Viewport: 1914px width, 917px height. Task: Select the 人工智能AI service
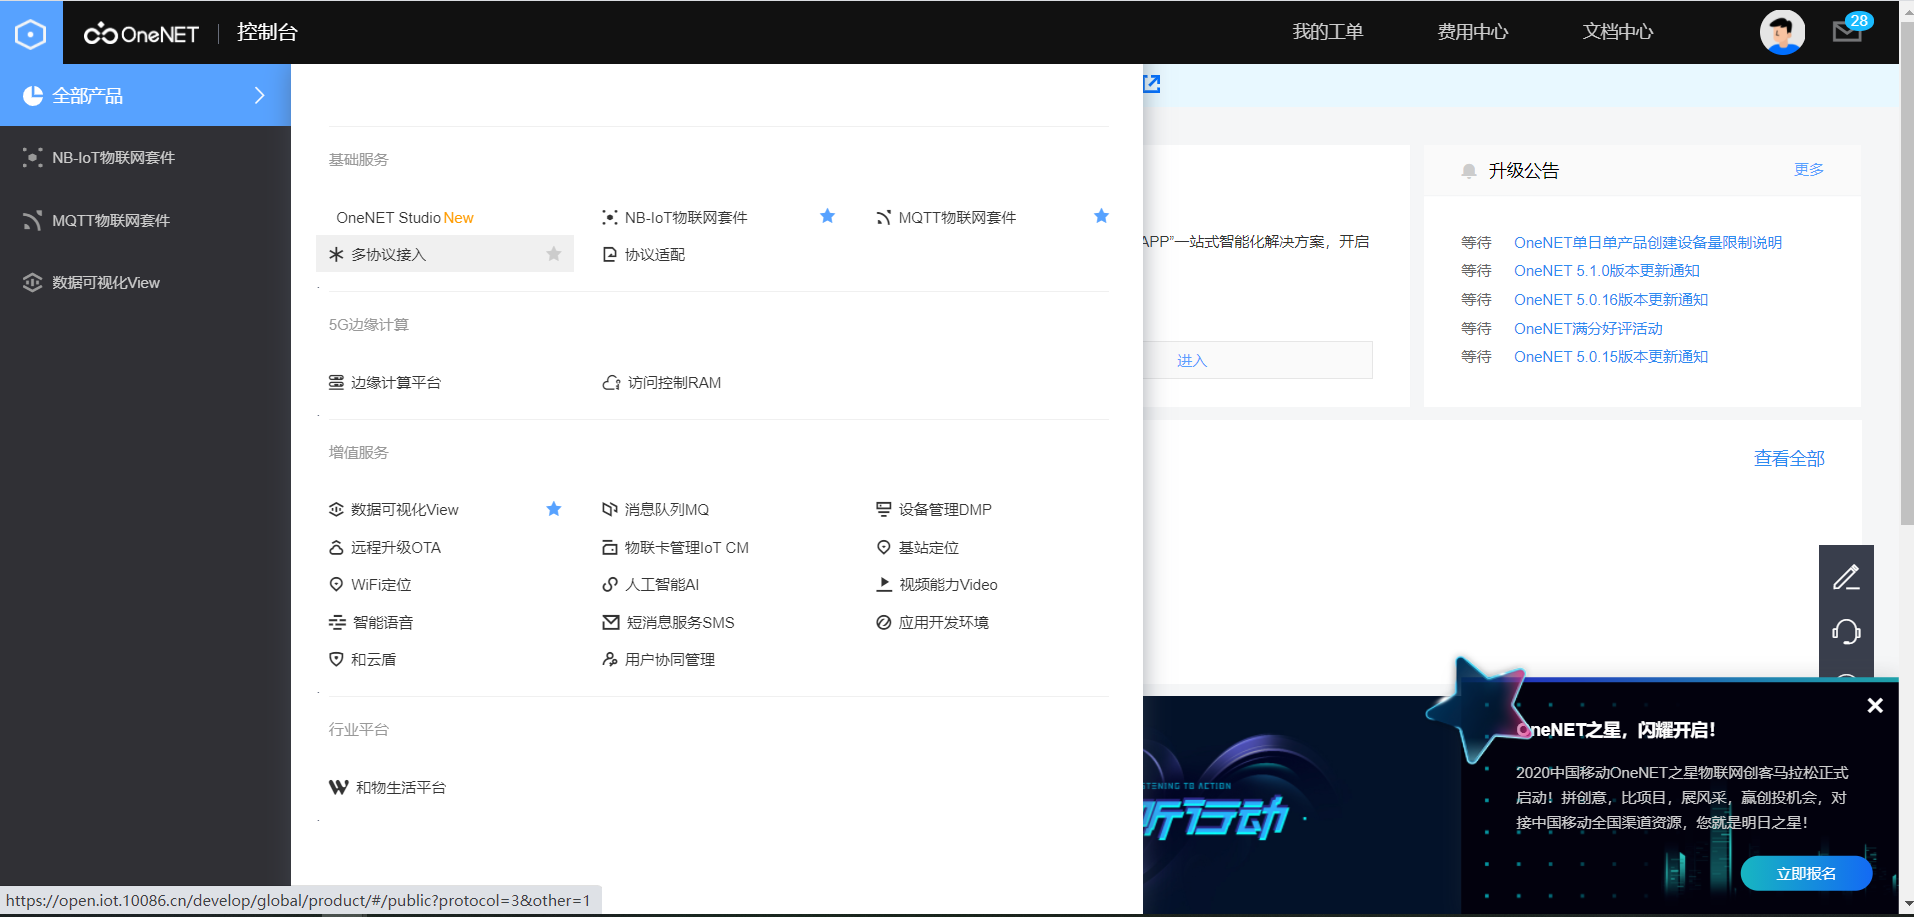click(662, 584)
